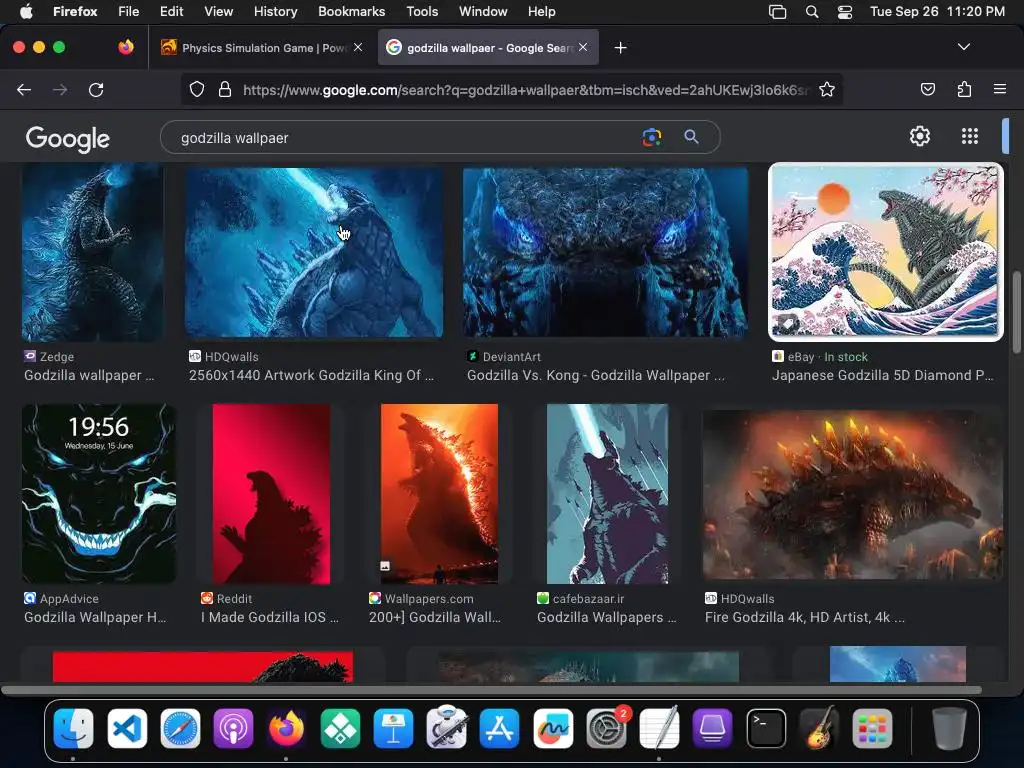Open Reddit I Made Godzilla iOS link
Screen dimensions: 1024x768
point(270,617)
